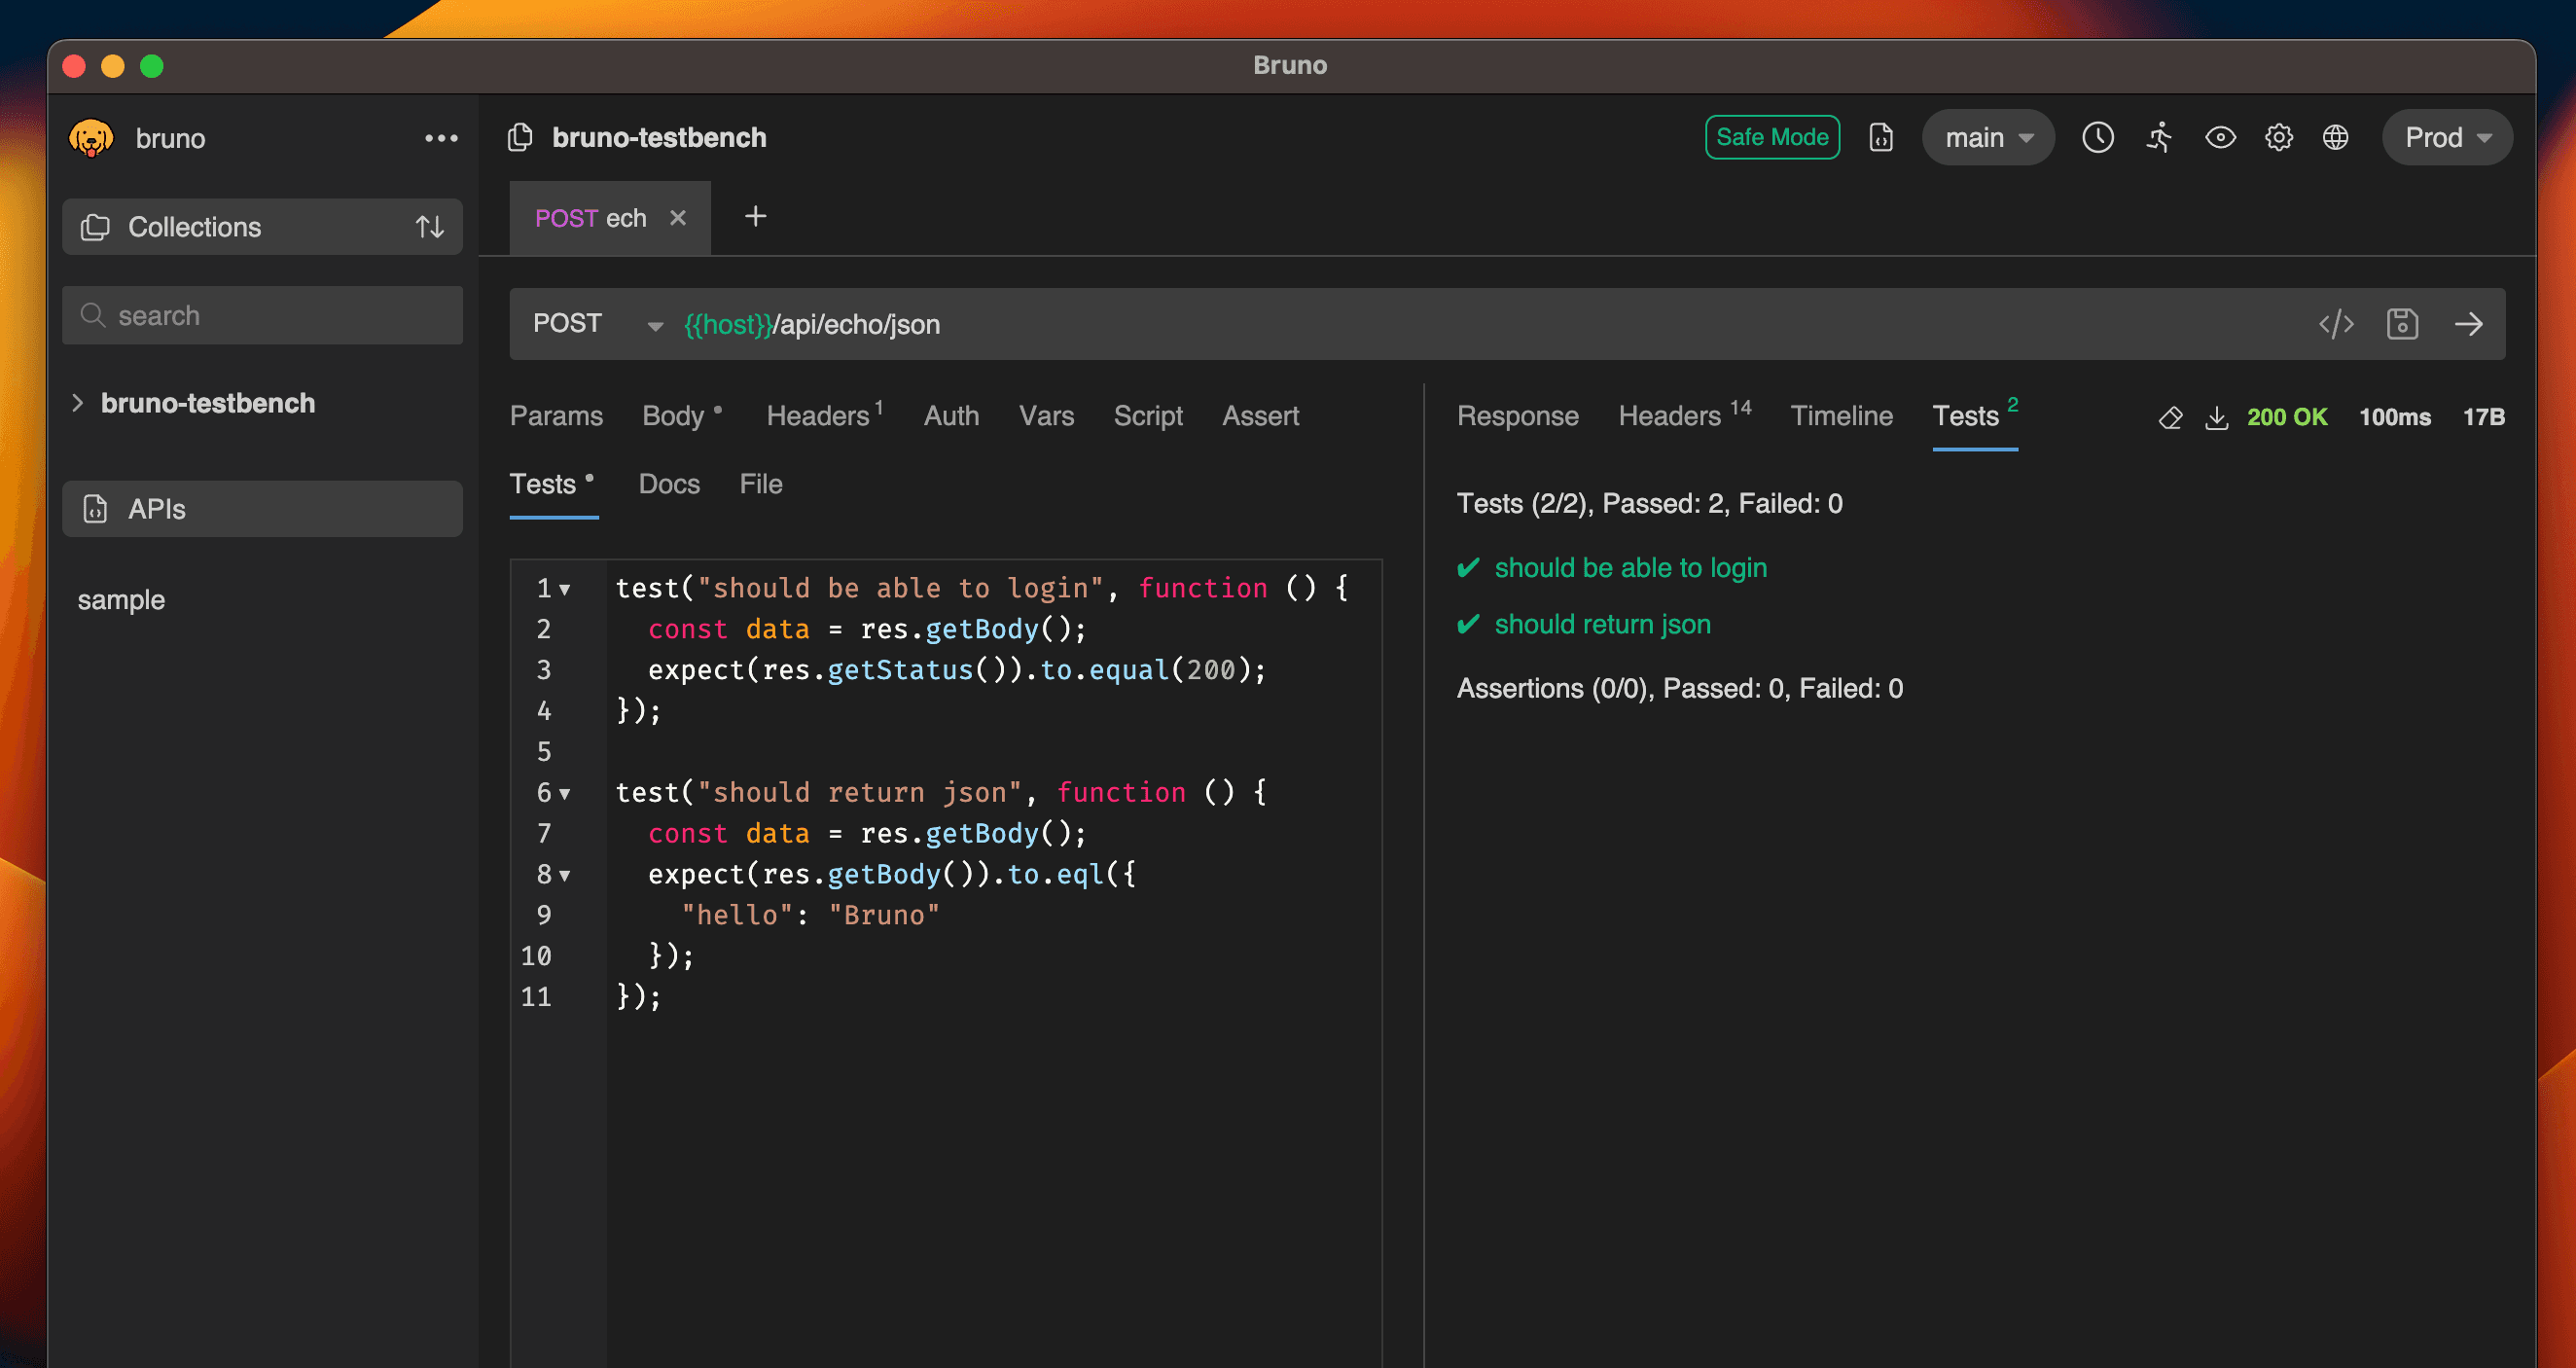Switch to the Response tab
Screen dimensions: 2576x1368
point(1520,414)
